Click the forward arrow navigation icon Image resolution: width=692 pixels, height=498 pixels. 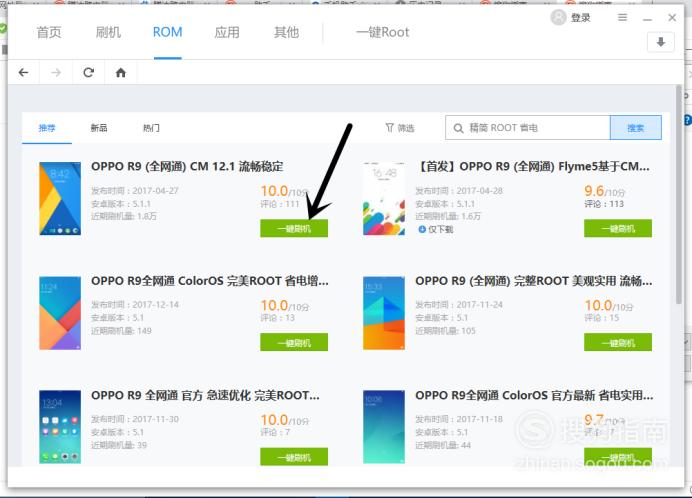[56, 72]
